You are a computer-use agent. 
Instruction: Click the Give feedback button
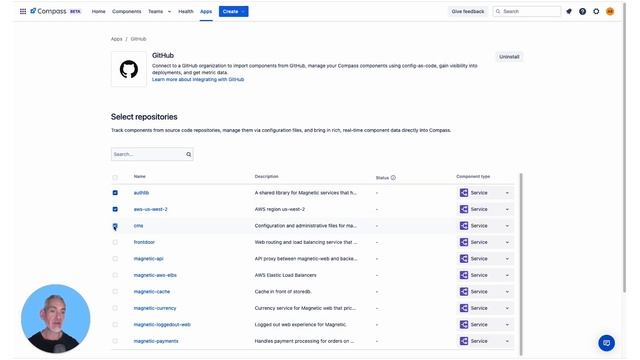pyautogui.click(x=468, y=11)
